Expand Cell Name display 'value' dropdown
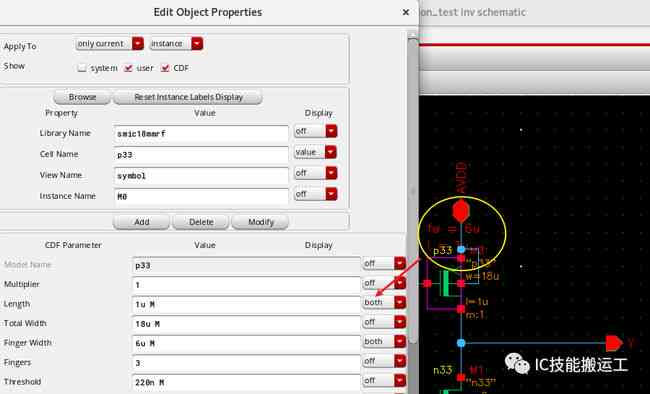650x394 pixels. click(315, 152)
